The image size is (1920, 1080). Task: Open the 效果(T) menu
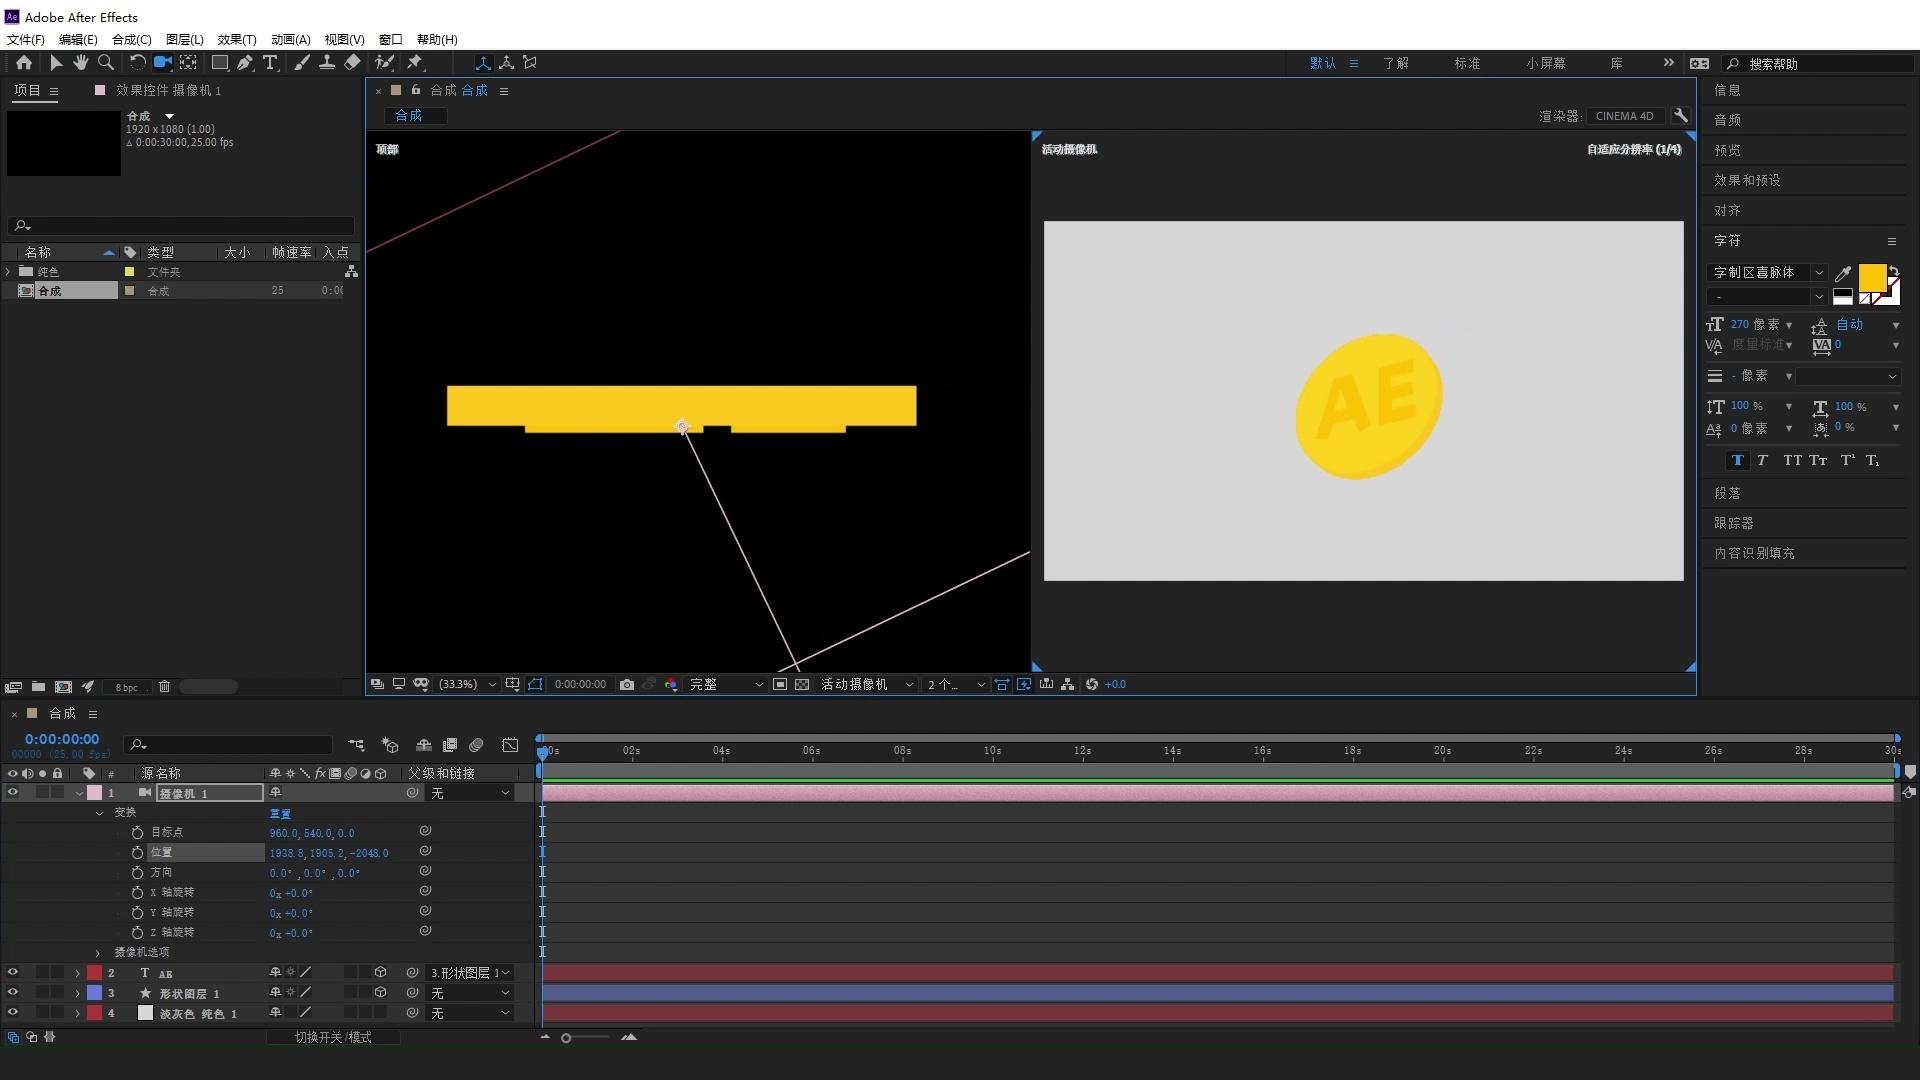pyautogui.click(x=236, y=39)
